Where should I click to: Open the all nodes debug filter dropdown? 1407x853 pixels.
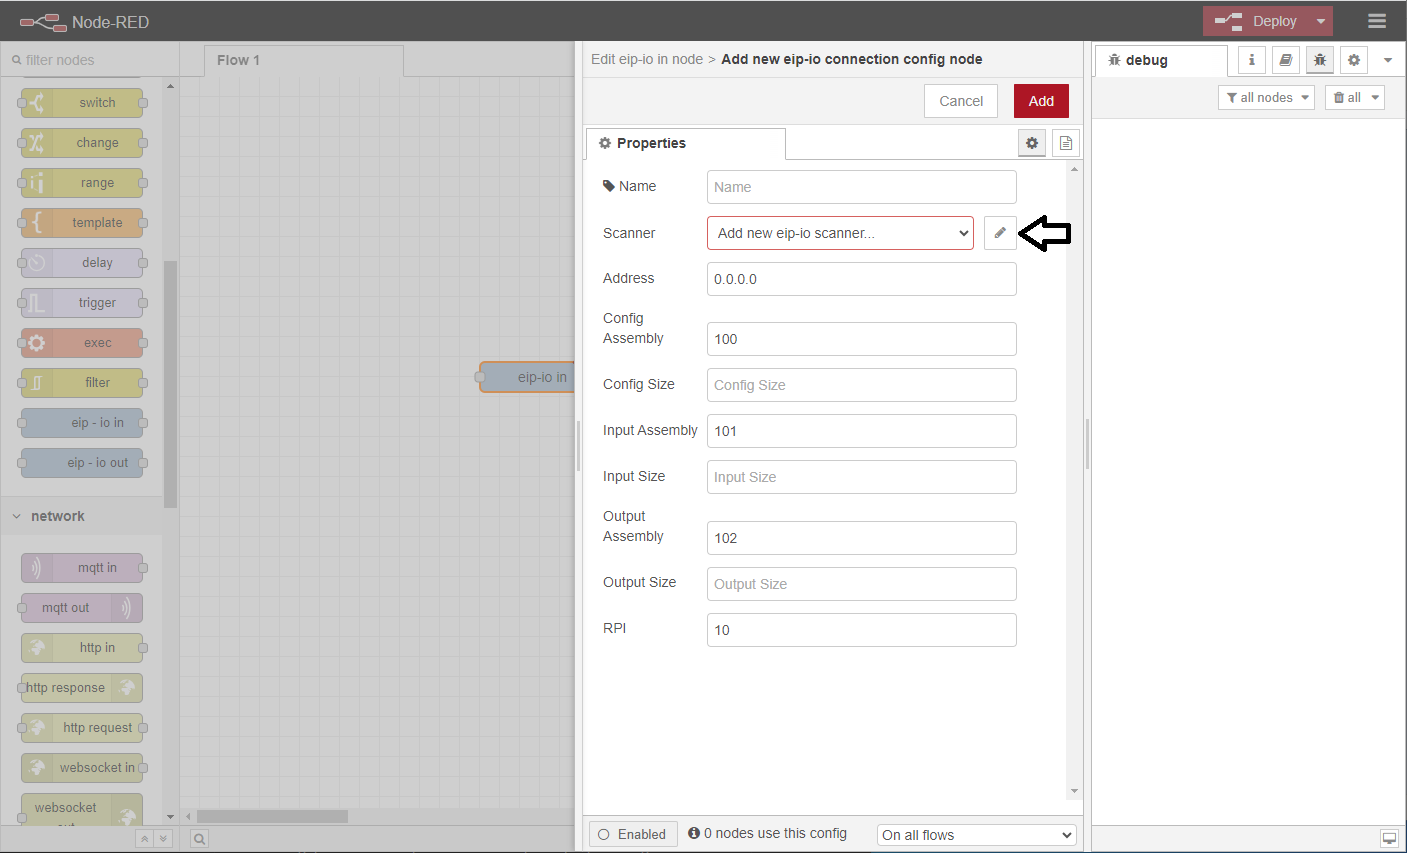point(1266,97)
